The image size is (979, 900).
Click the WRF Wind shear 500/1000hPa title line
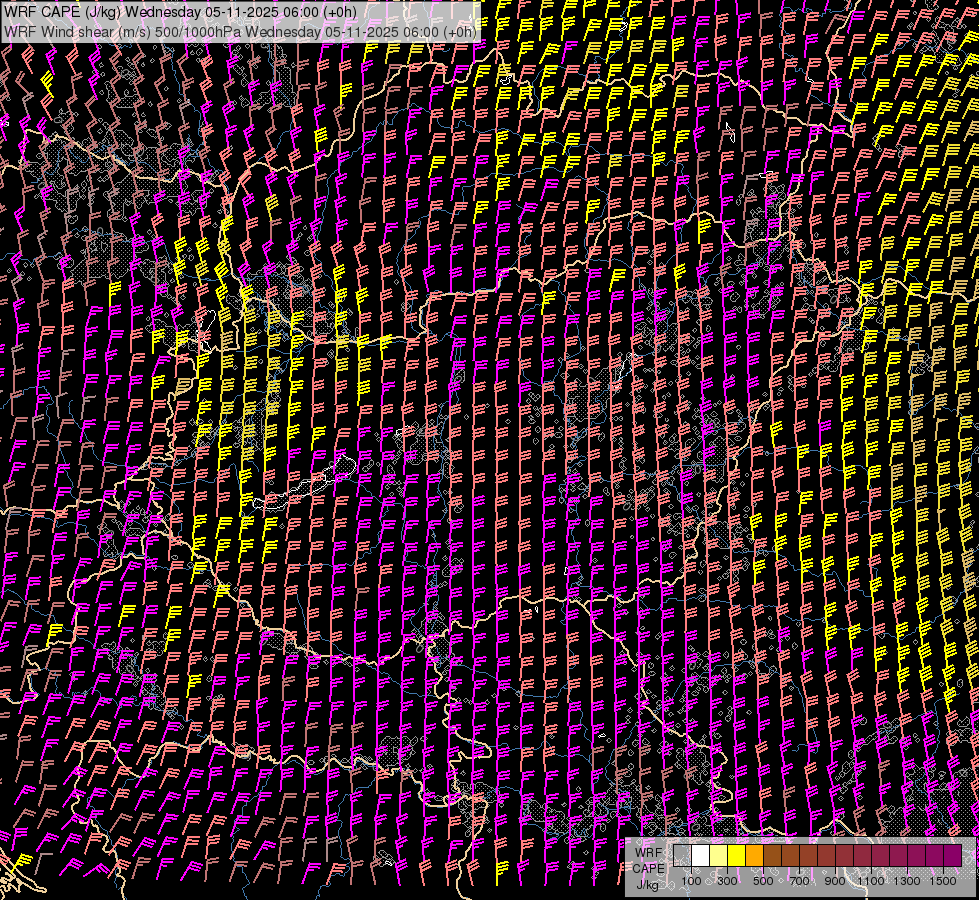click(240, 31)
